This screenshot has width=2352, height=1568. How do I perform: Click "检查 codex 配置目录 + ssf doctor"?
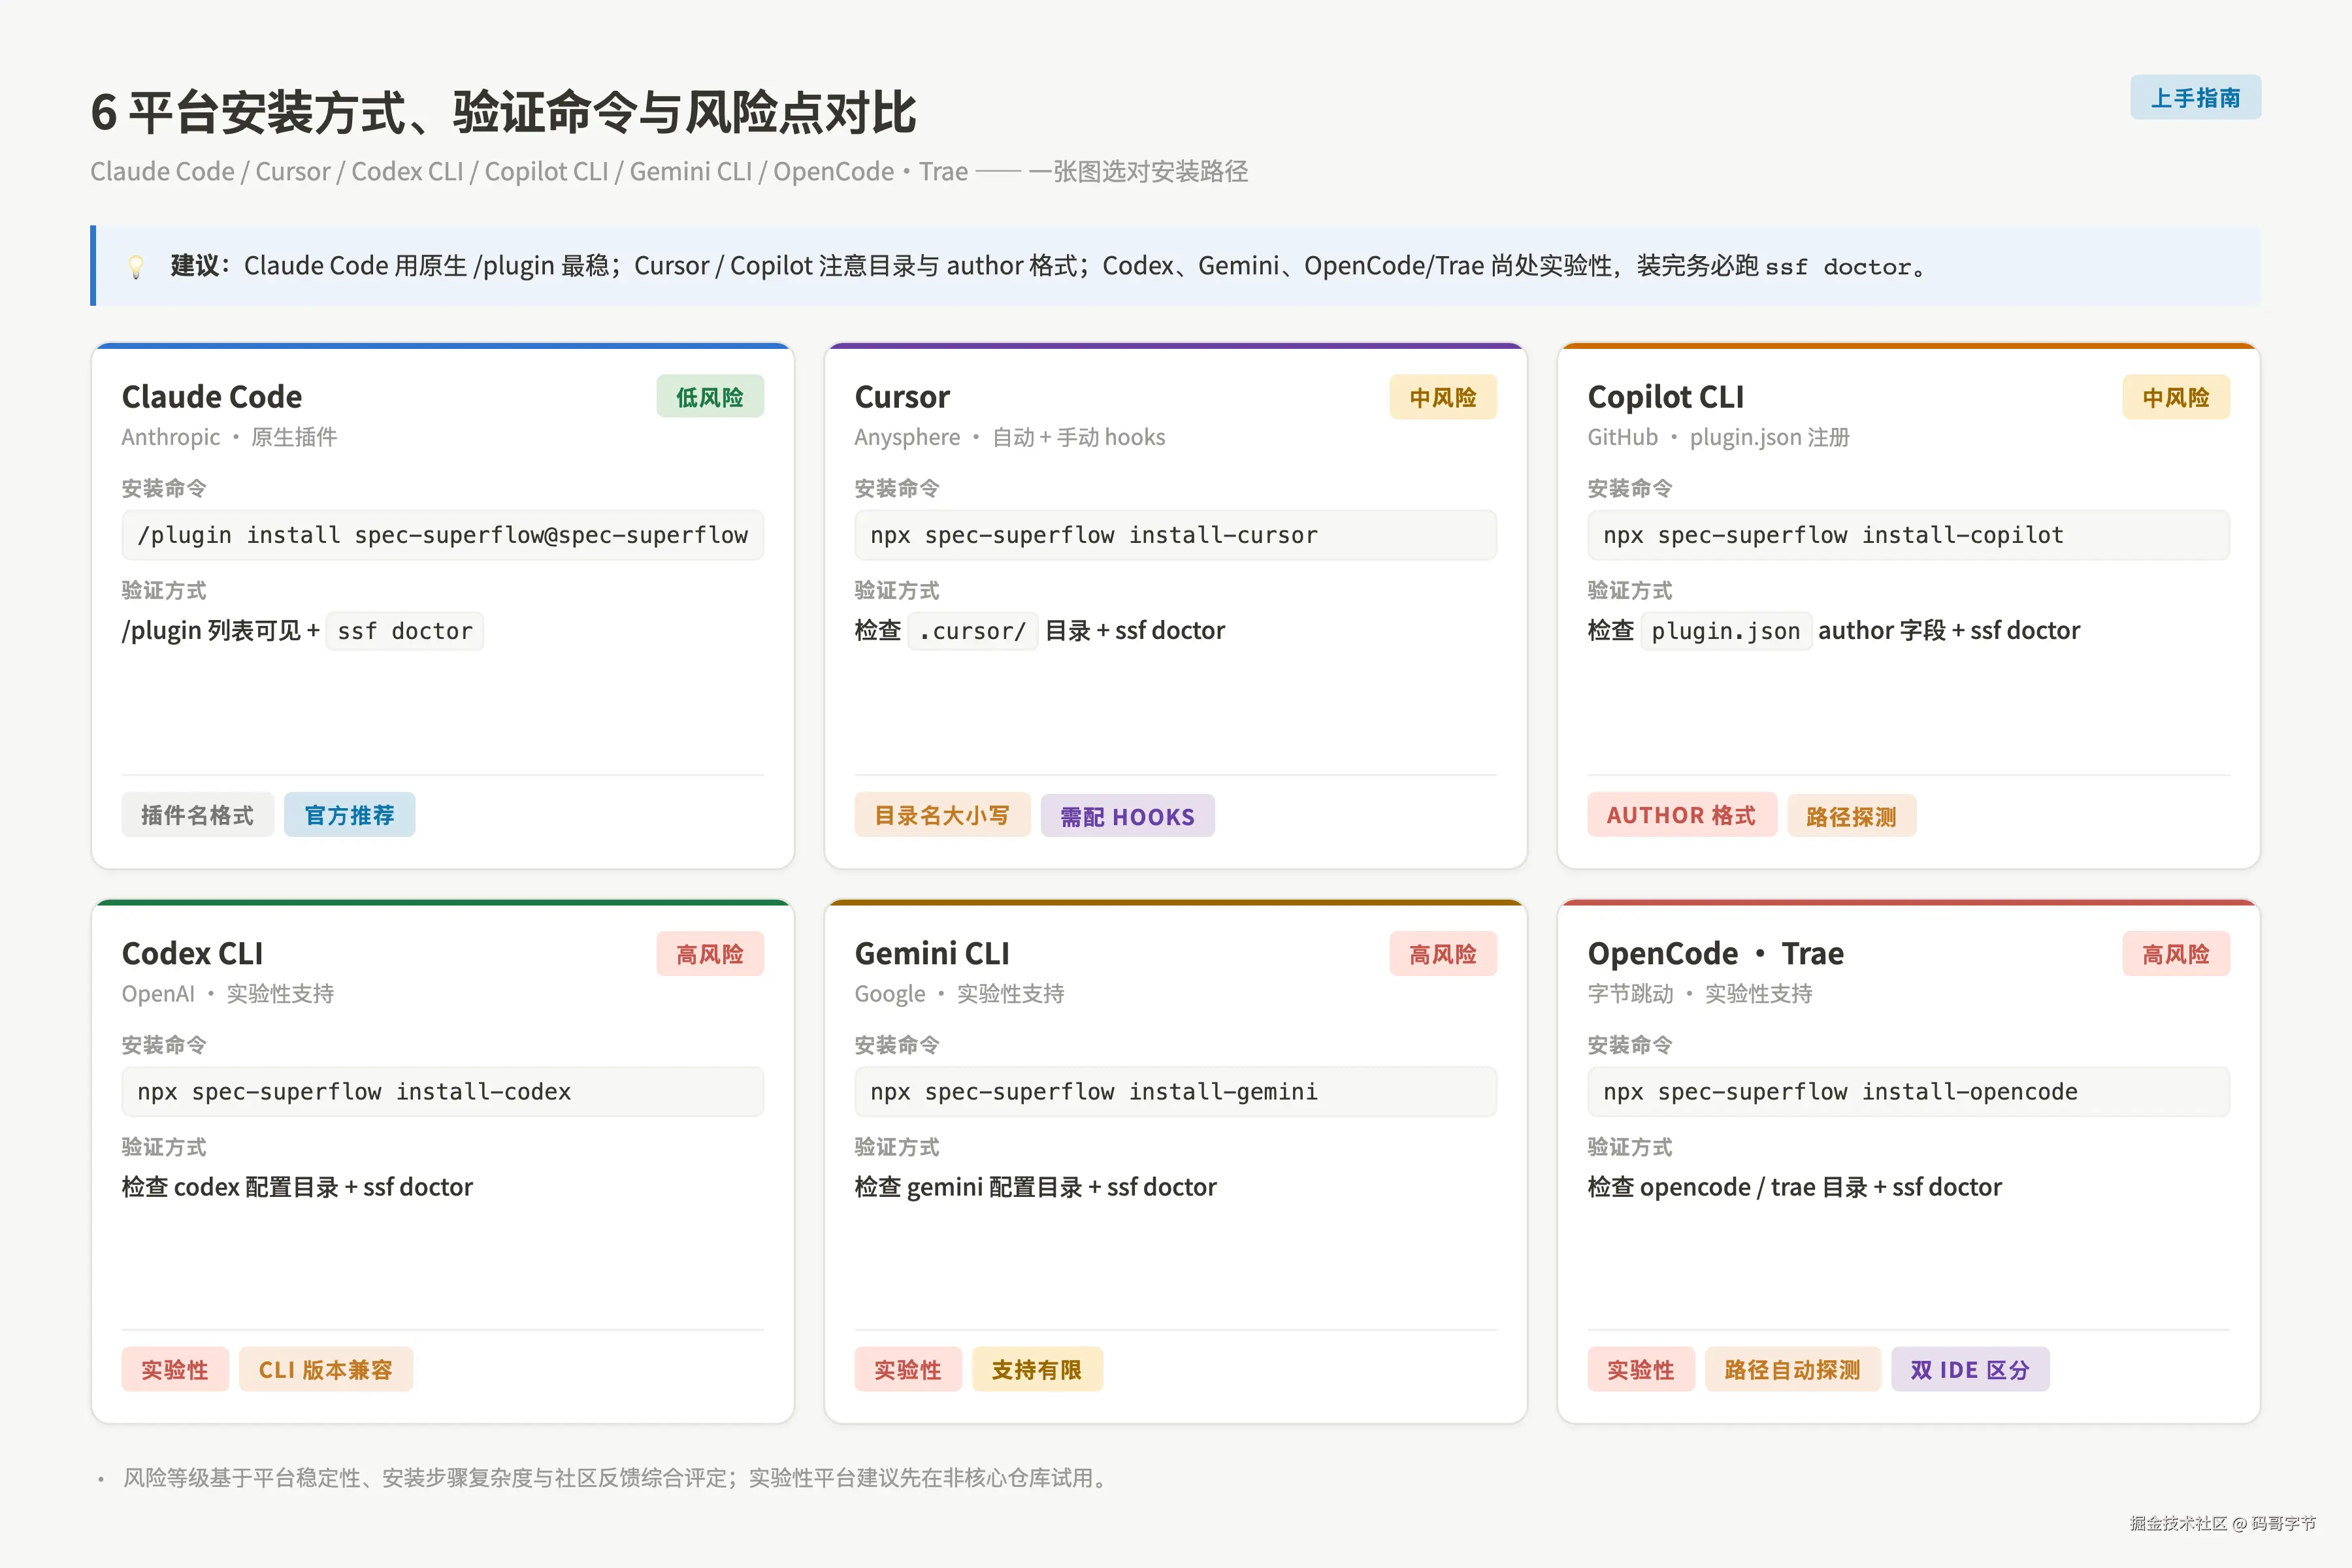point(297,1187)
